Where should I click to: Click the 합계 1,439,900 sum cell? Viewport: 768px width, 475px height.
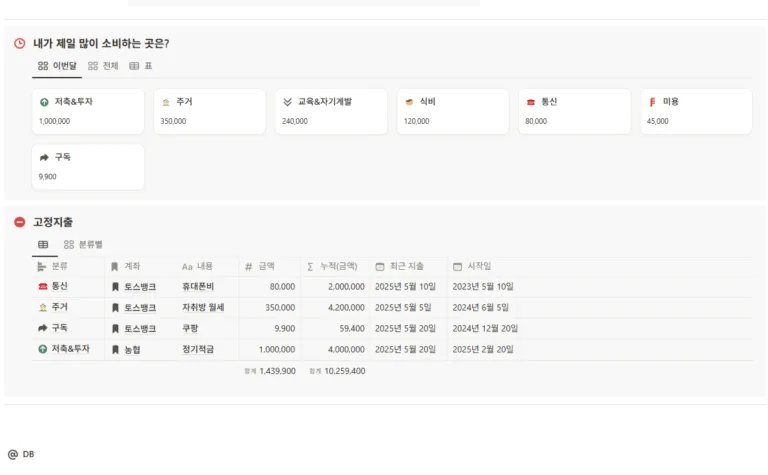(x=270, y=371)
